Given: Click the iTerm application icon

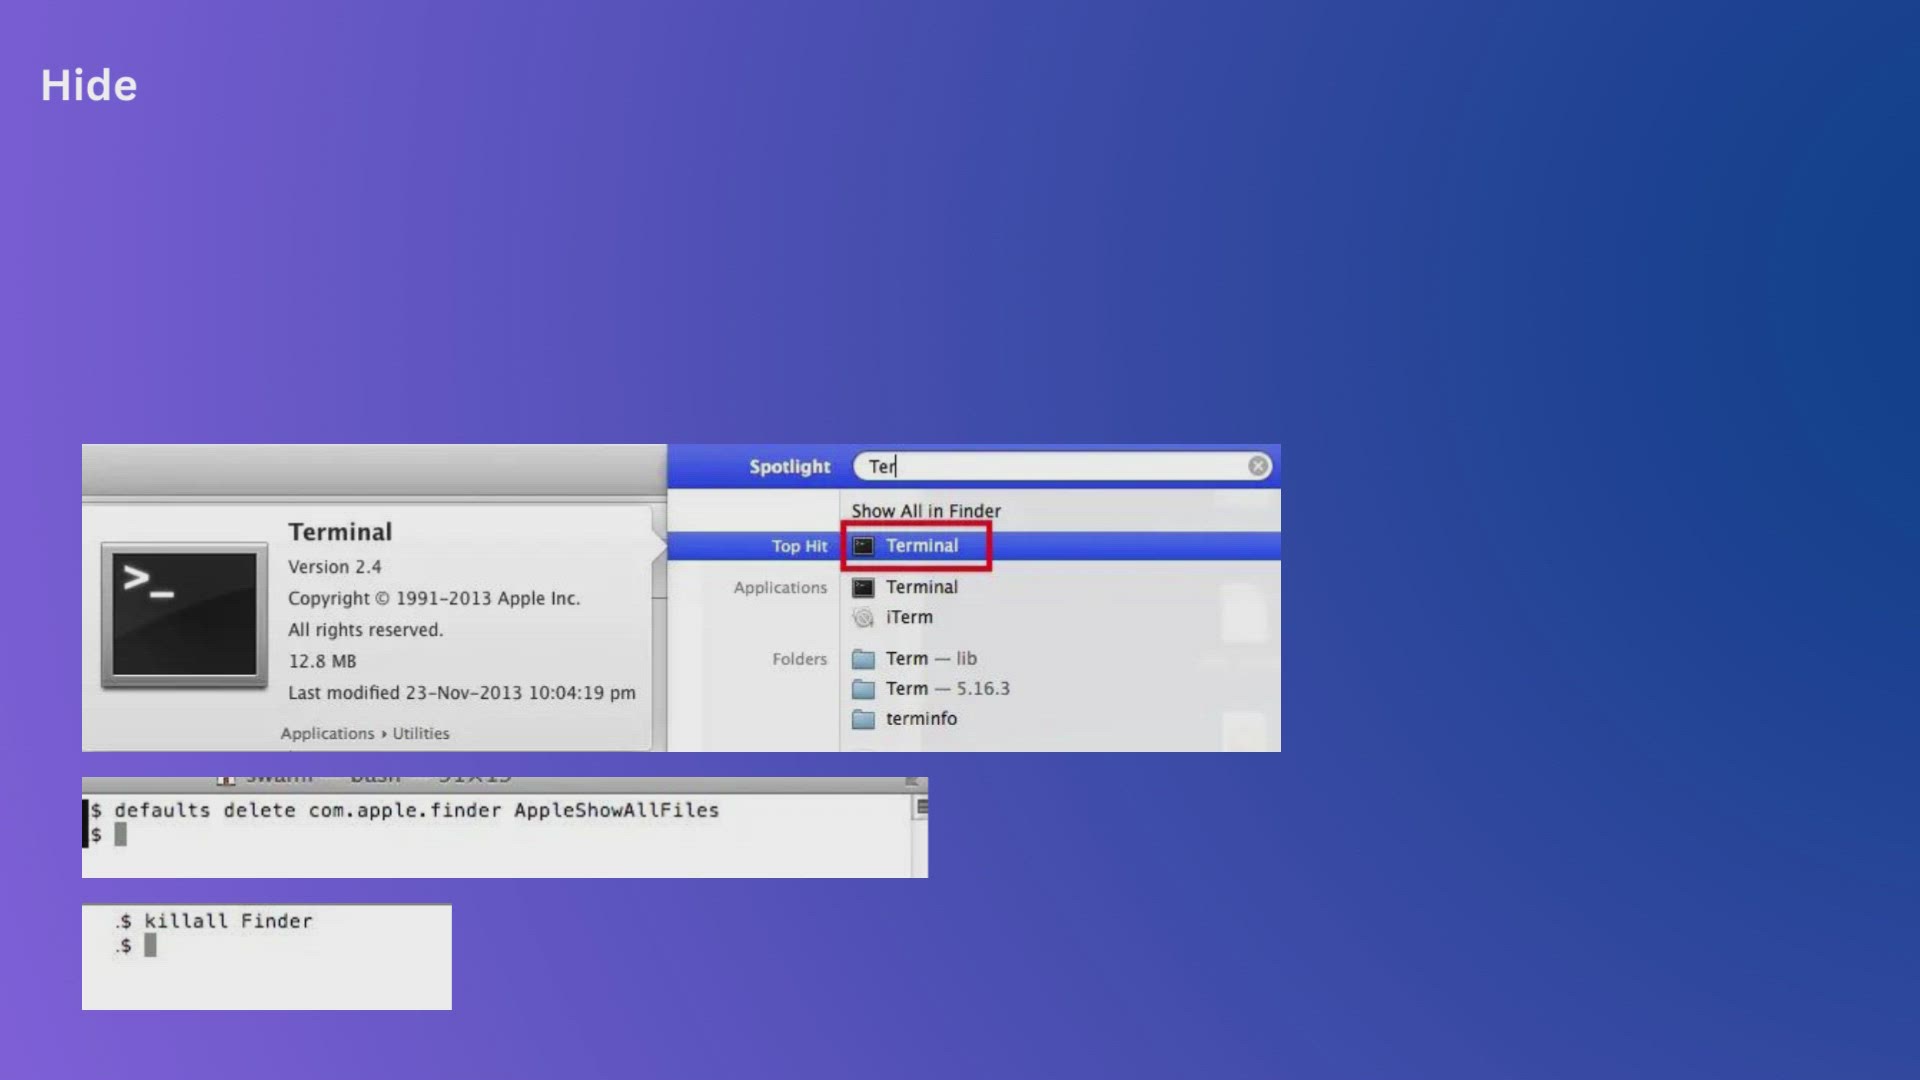Looking at the screenshot, I should coord(863,618).
